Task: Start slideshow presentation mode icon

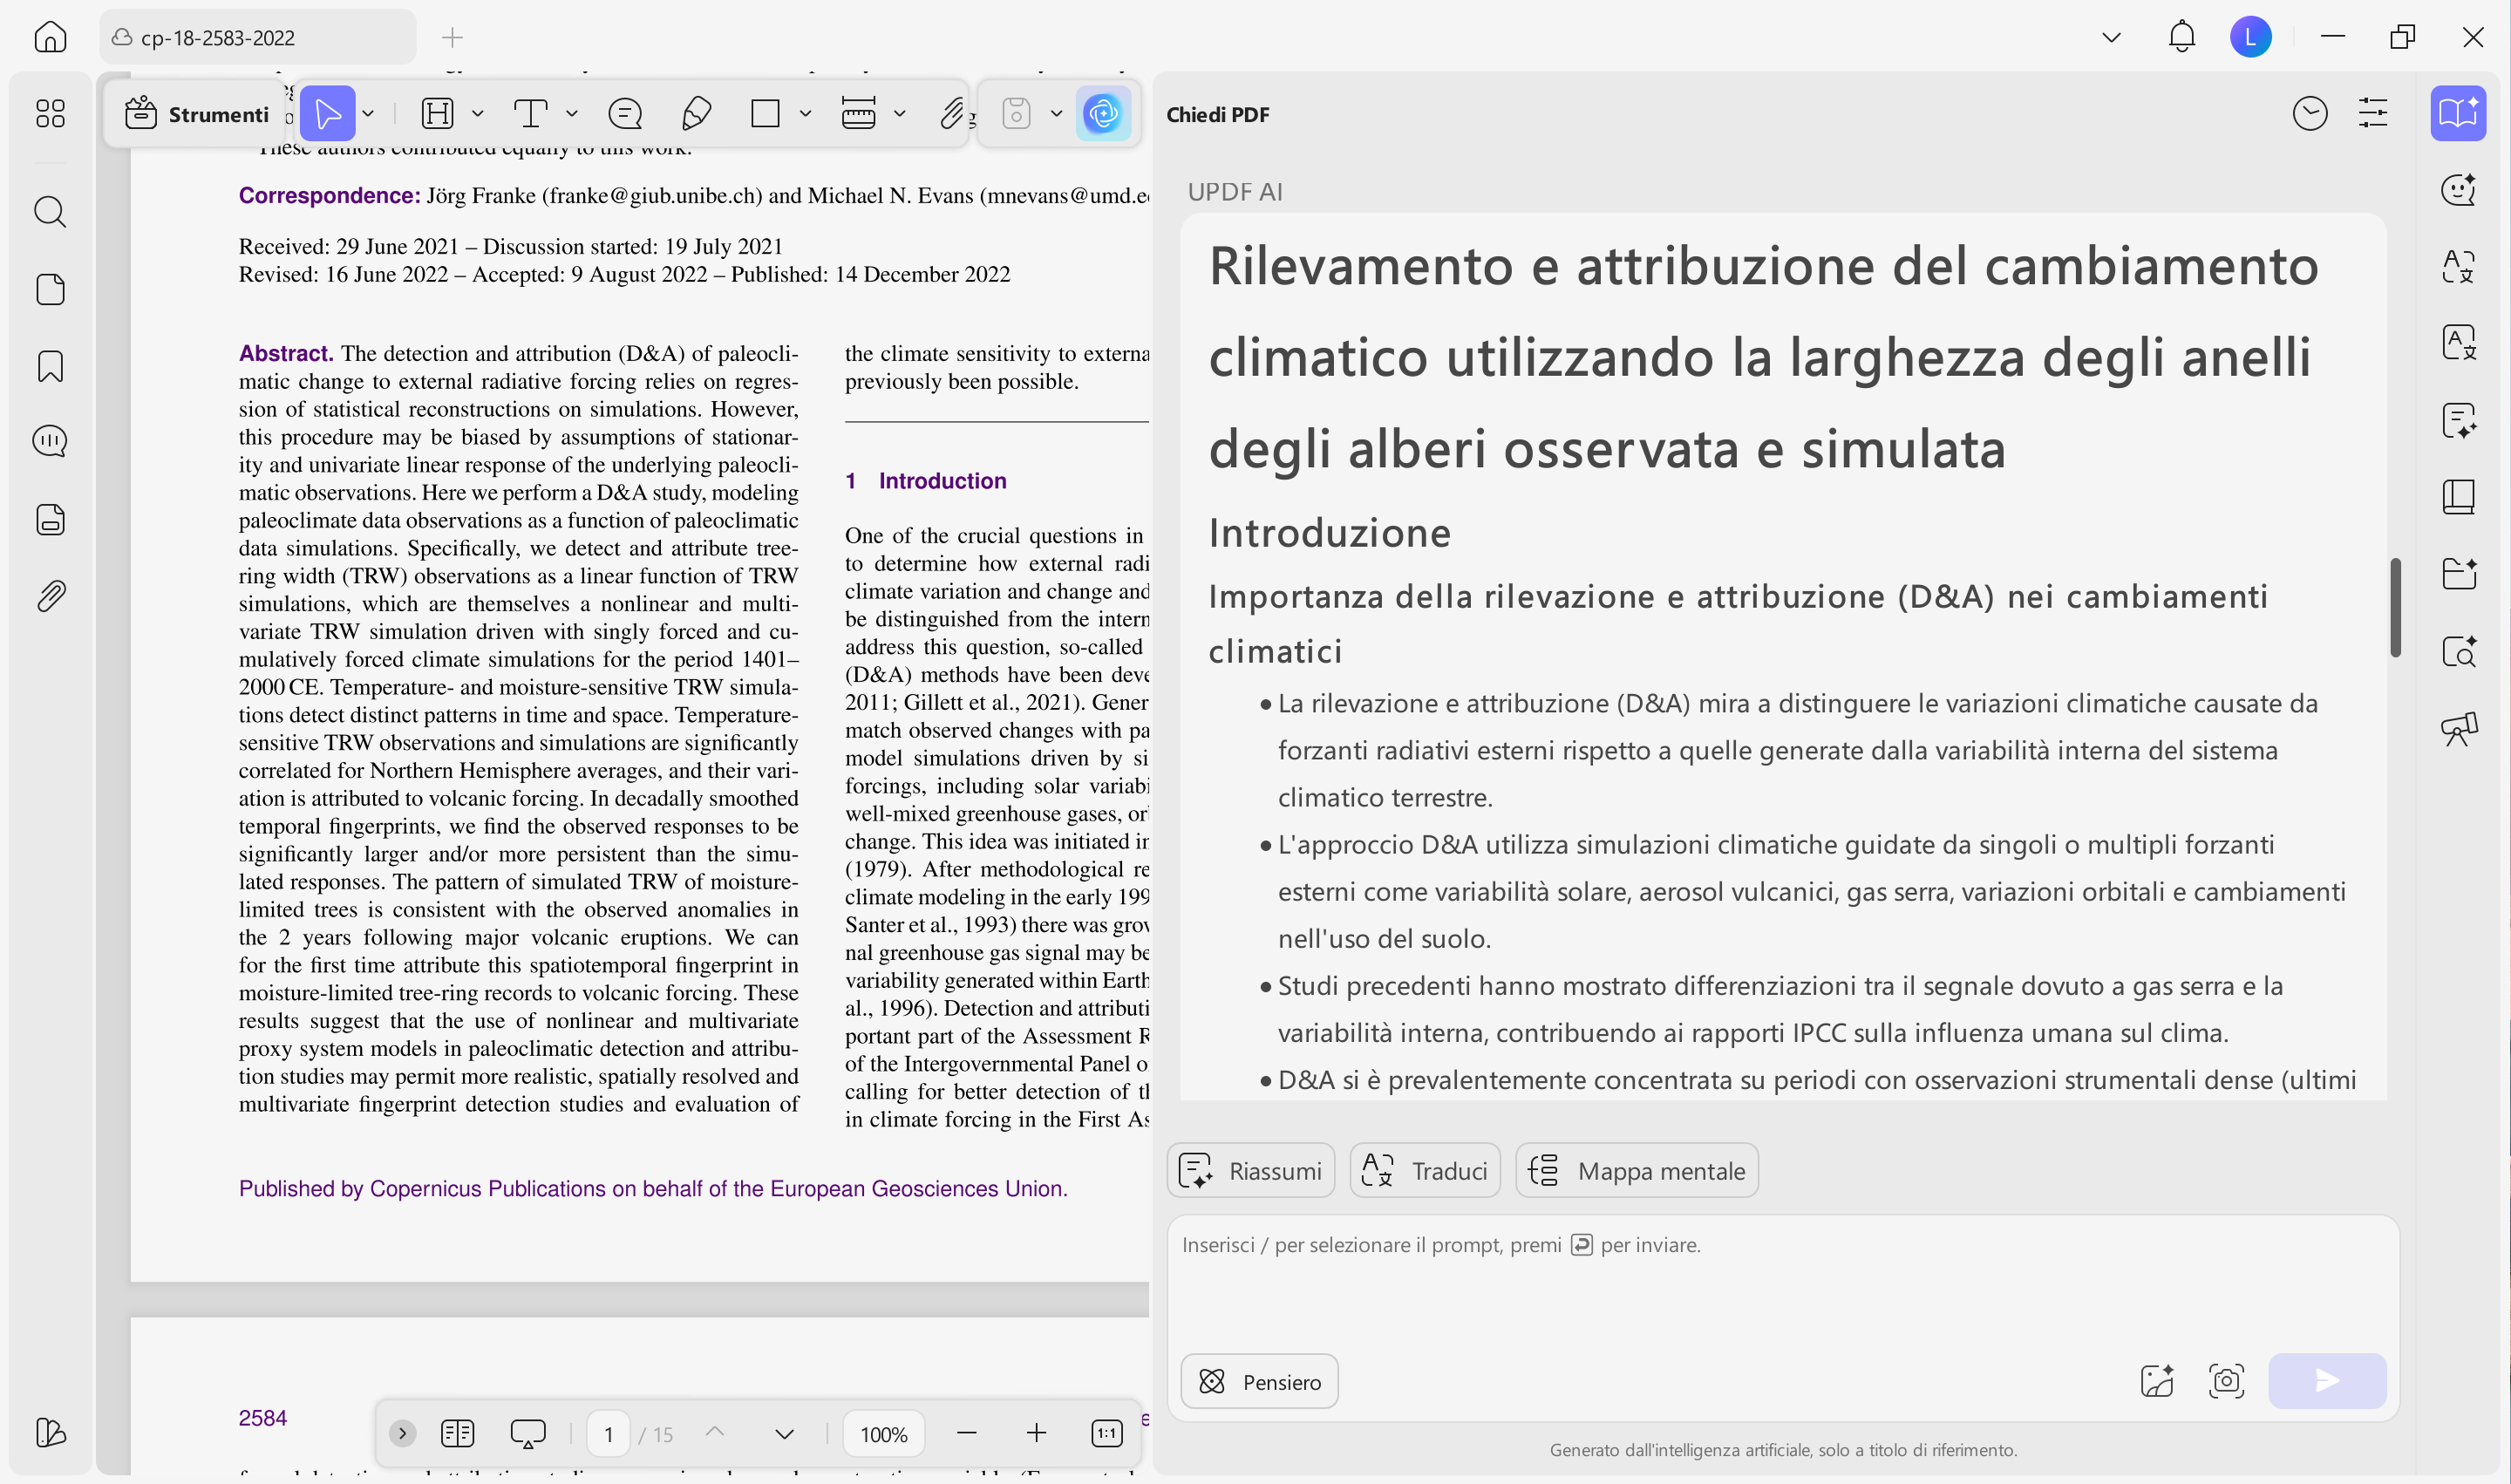Action: [528, 1433]
